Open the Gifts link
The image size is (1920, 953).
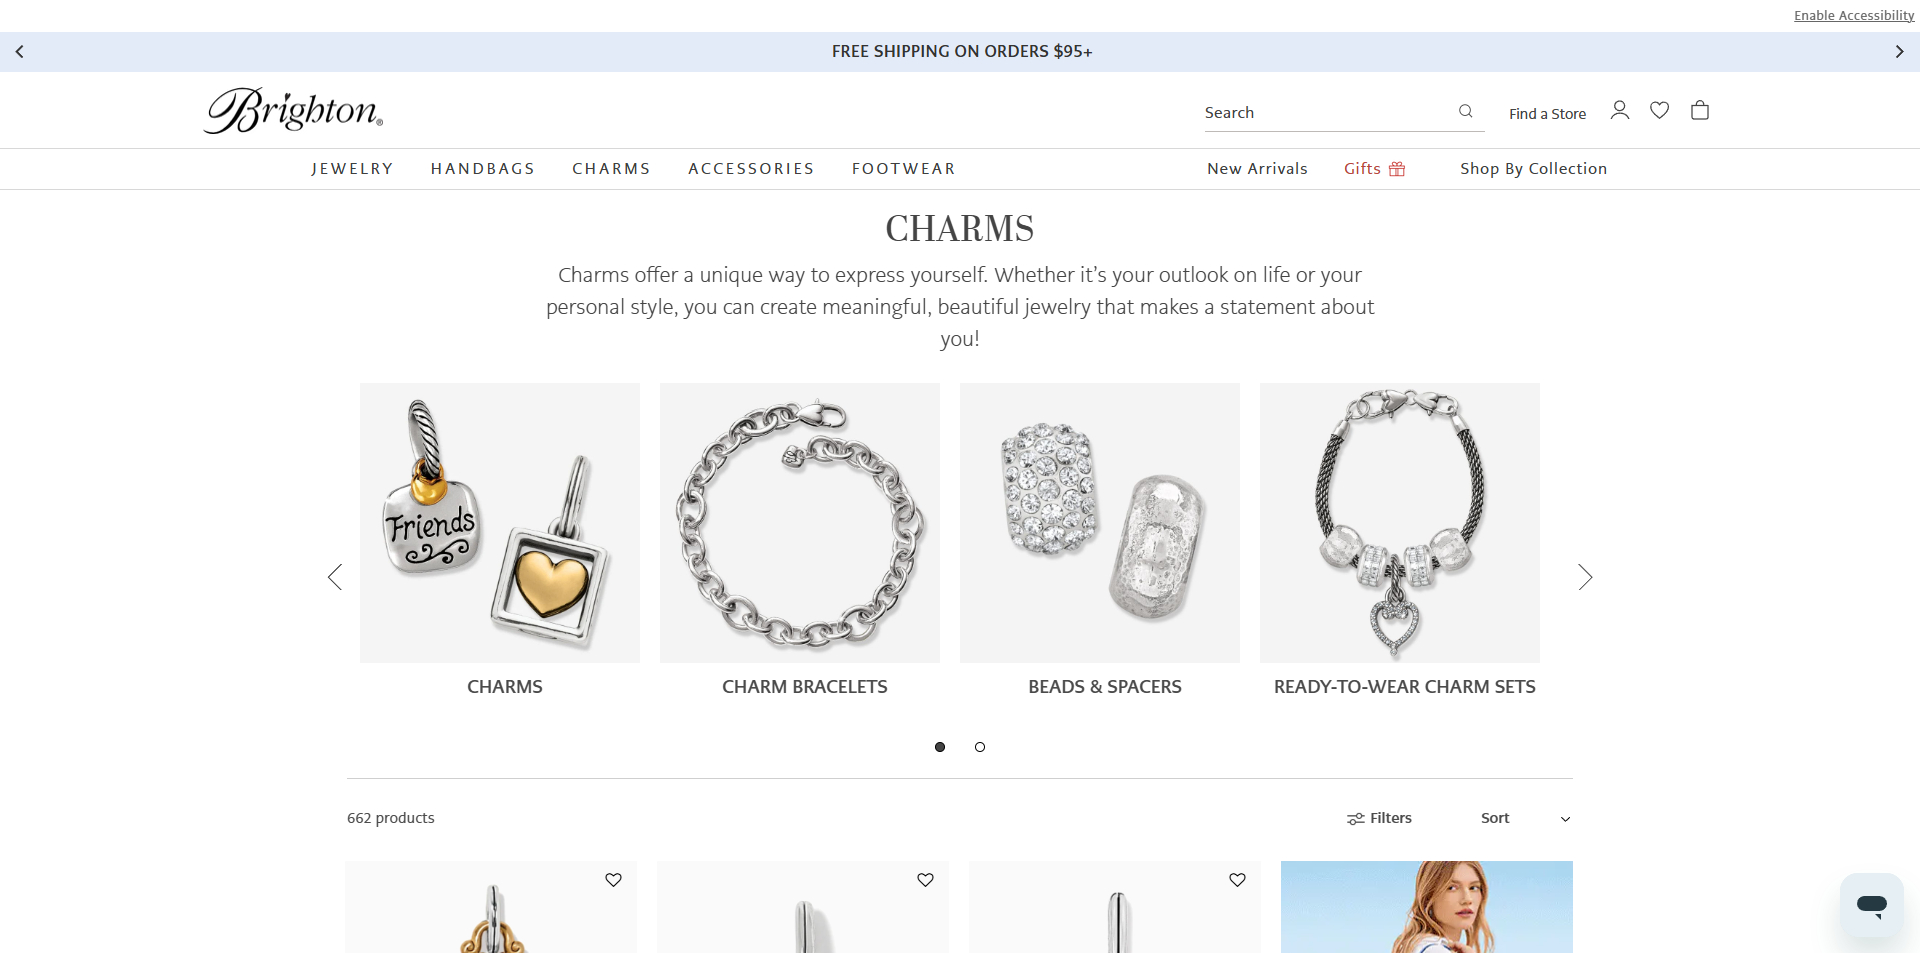(x=1374, y=169)
